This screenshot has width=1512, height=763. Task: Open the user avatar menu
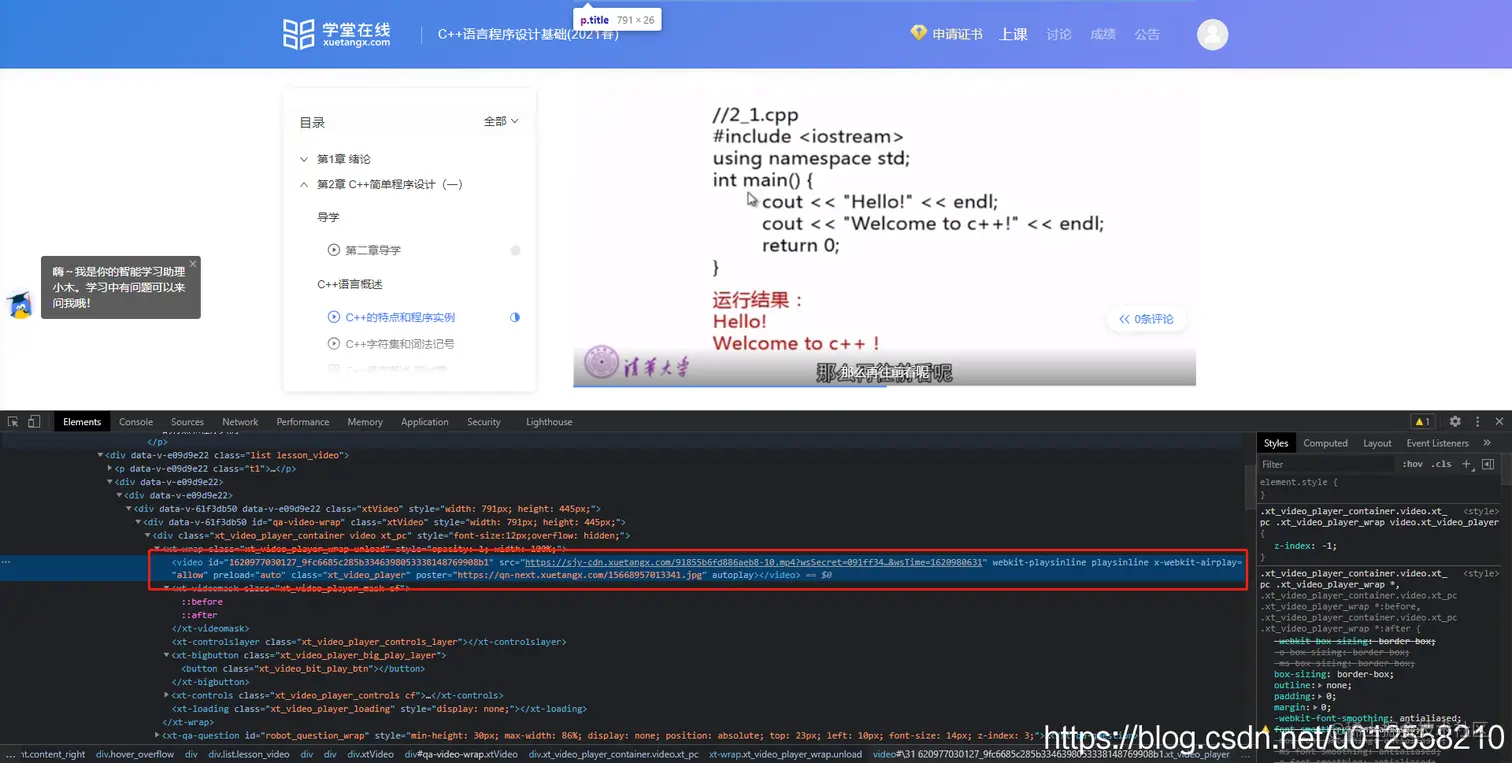point(1212,34)
